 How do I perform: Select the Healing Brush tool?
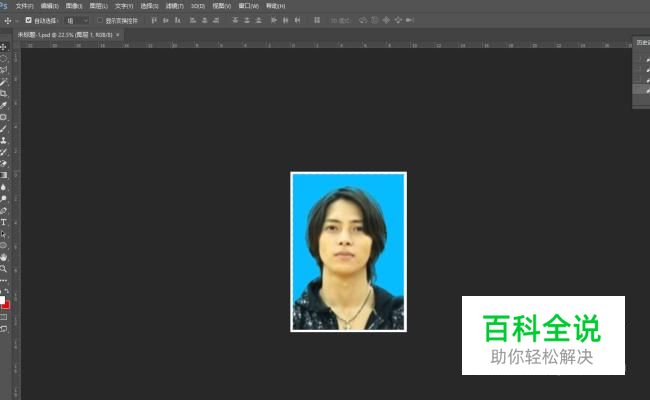click(3, 117)
